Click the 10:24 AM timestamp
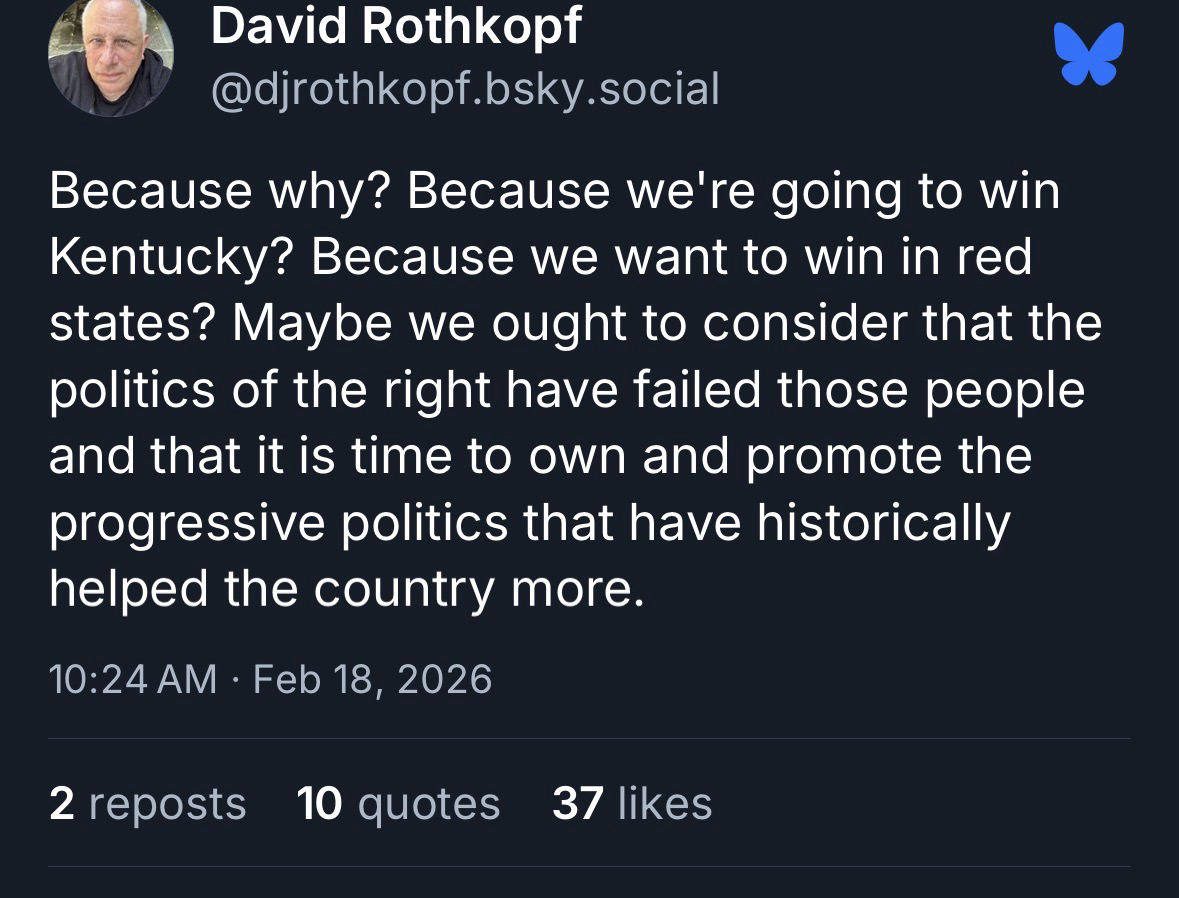The height and width of the screenshot is (898, 1179). 132,679
